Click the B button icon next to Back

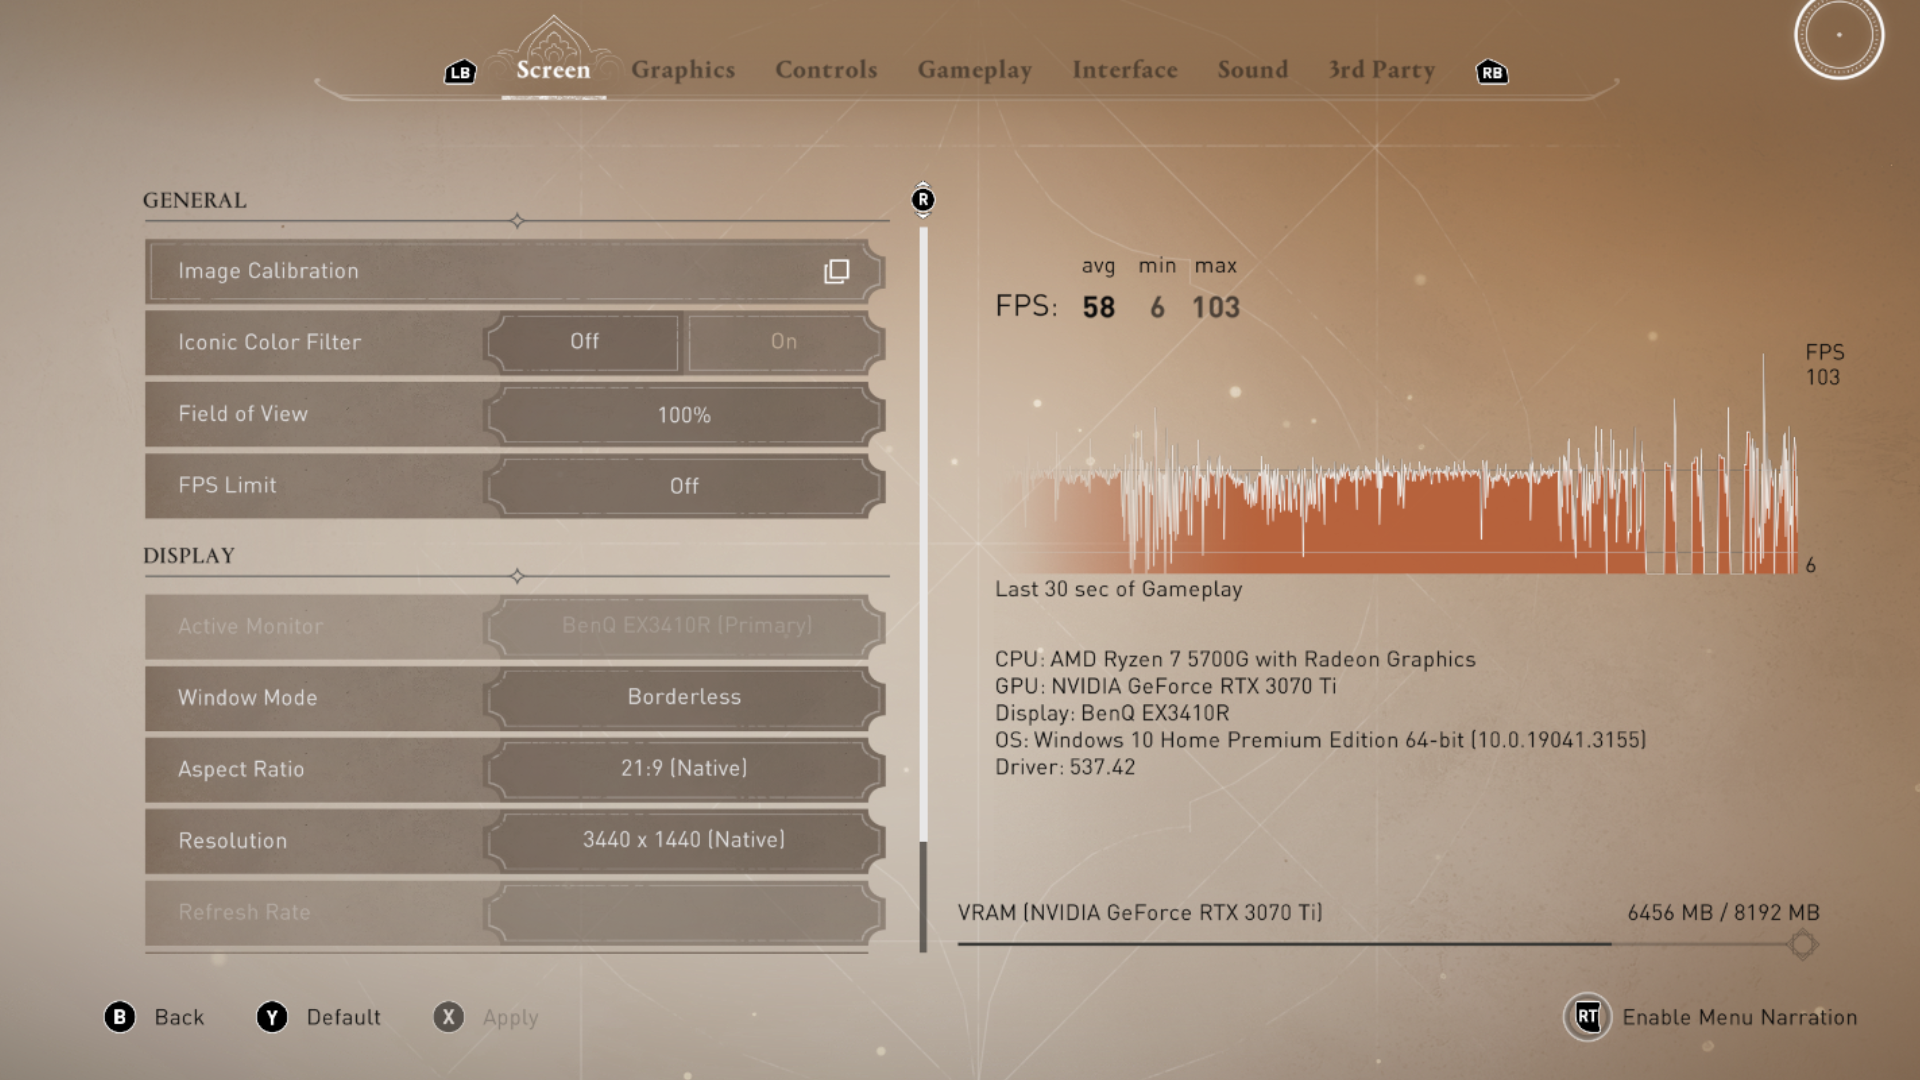tap(121, 1017)
